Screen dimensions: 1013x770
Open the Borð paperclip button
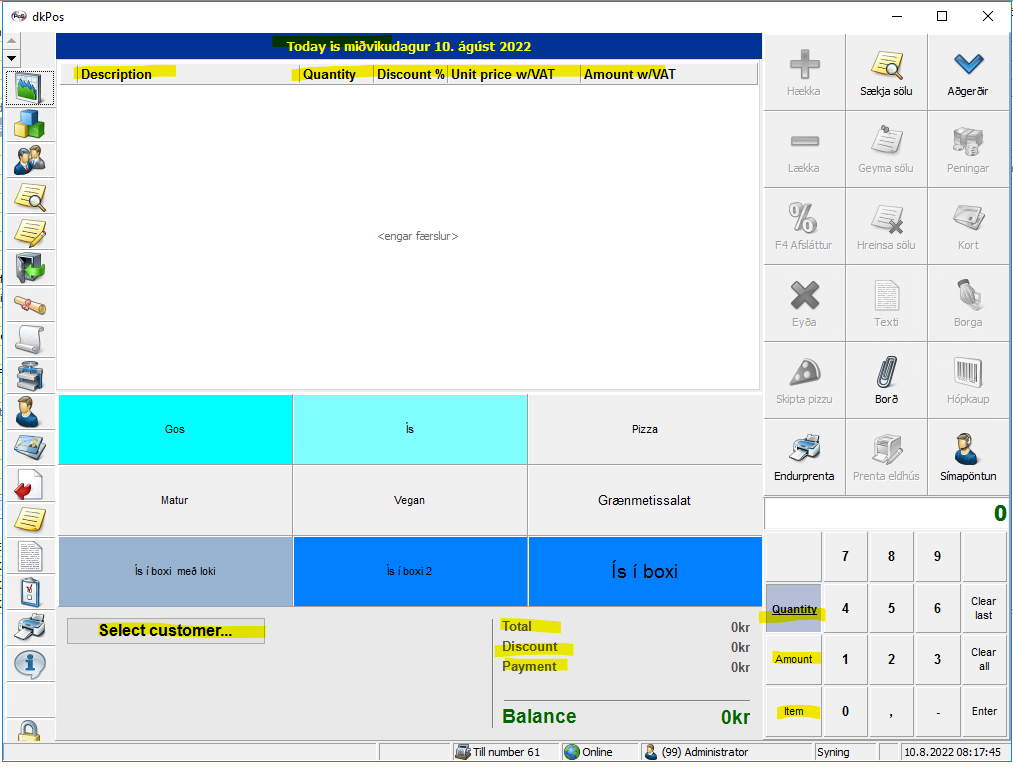(886, 380)
